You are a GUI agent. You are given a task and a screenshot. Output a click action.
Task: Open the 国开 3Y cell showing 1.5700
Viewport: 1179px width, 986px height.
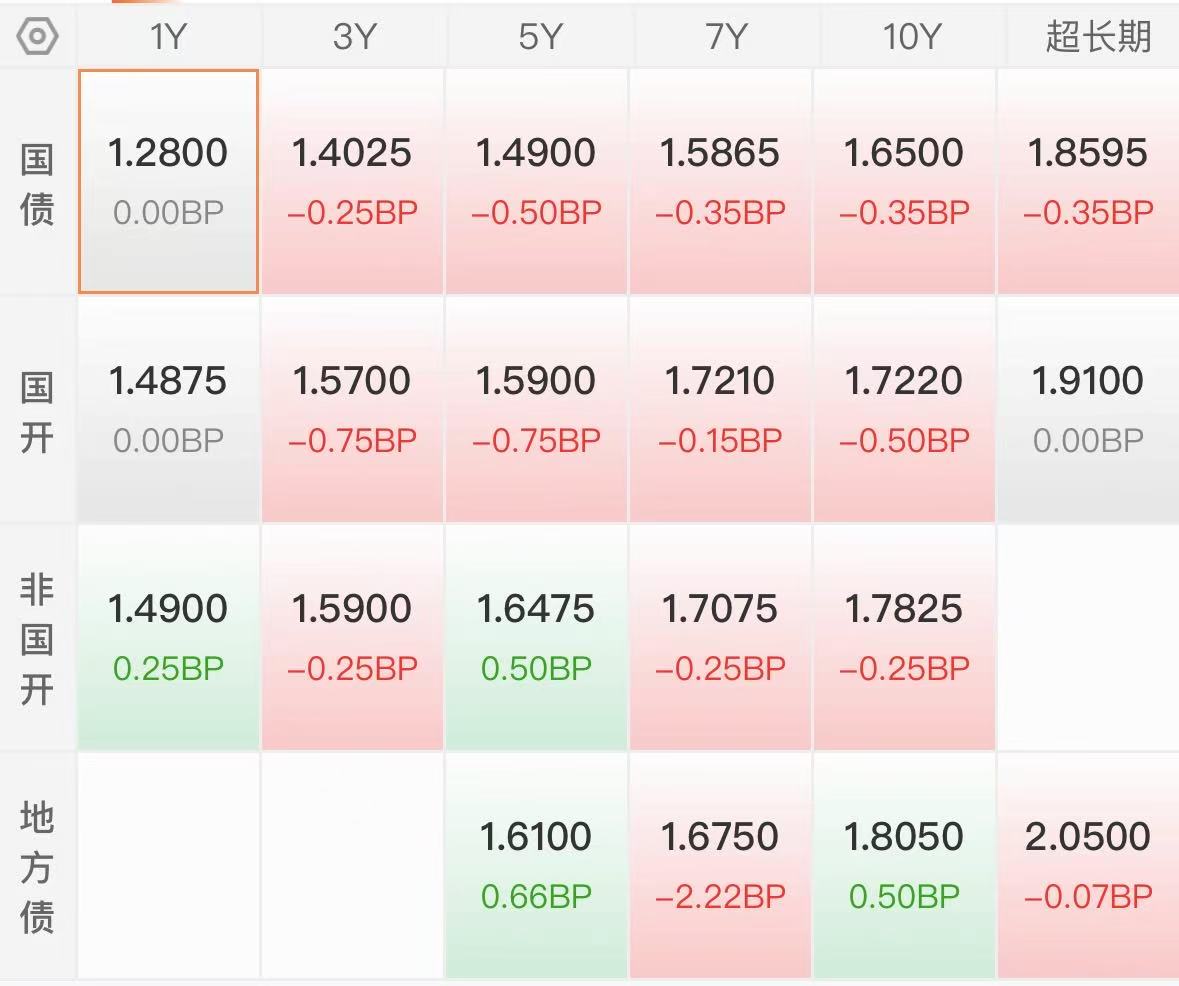tap(353, 409)
